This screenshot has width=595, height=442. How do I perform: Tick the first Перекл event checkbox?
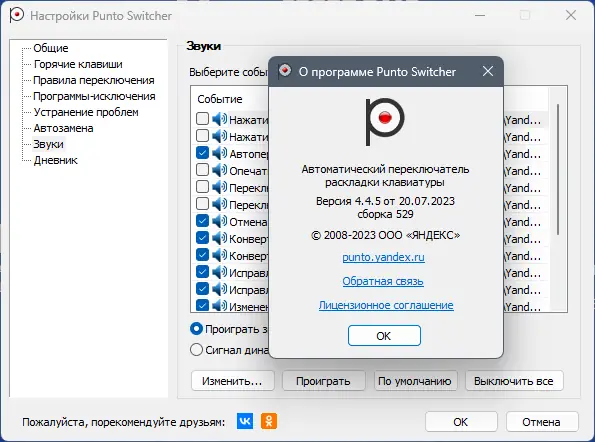(x=202, y=187)
